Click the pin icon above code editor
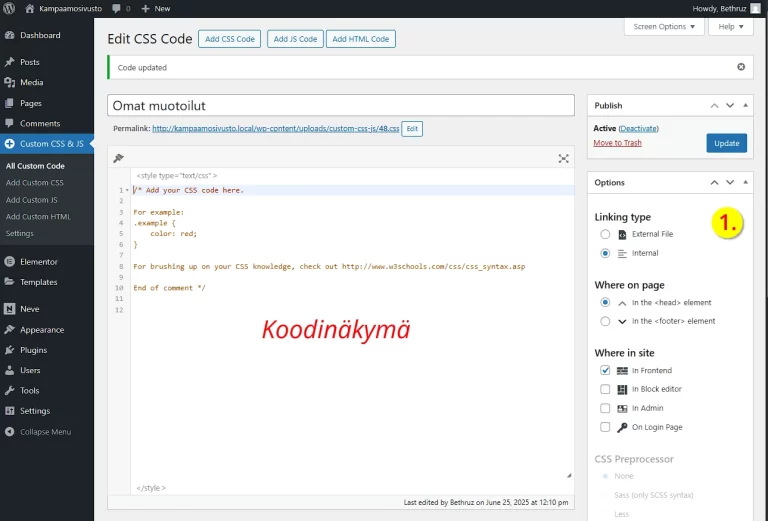Screen dimensions: 768x521 click(x=118, y=158)
